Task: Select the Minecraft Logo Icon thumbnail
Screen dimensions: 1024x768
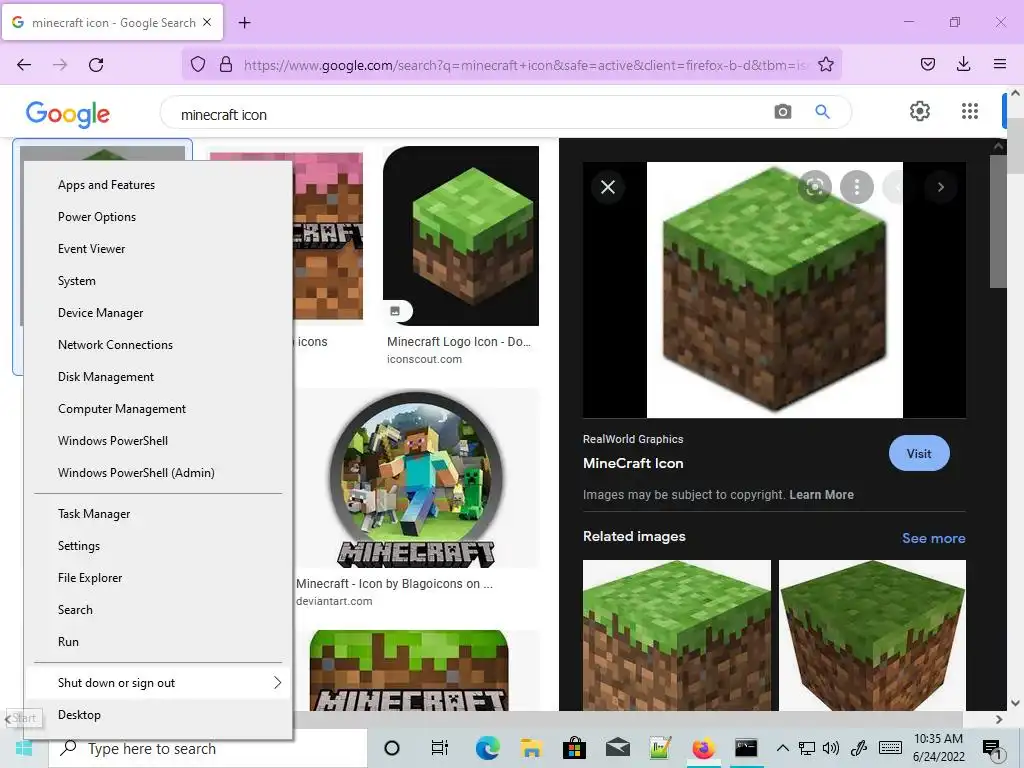Action: (x=461, y=236)
